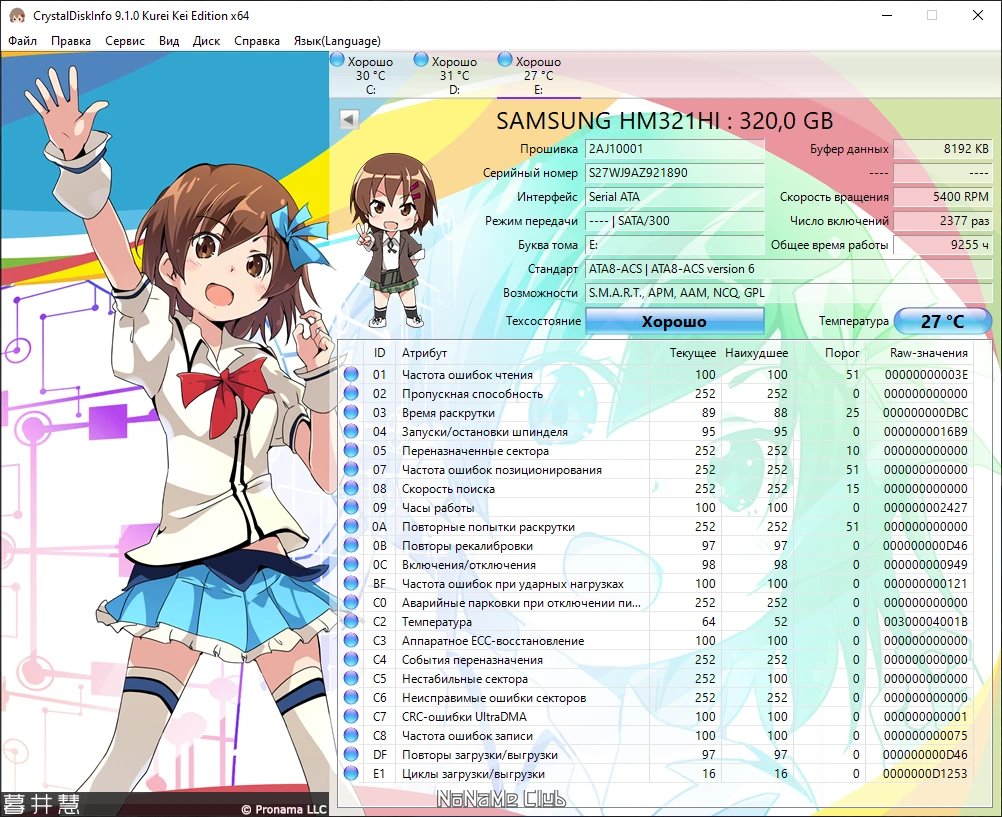Click the Хорошо health status button
This screenshot has height=817, width=1002.
(674, 321)
